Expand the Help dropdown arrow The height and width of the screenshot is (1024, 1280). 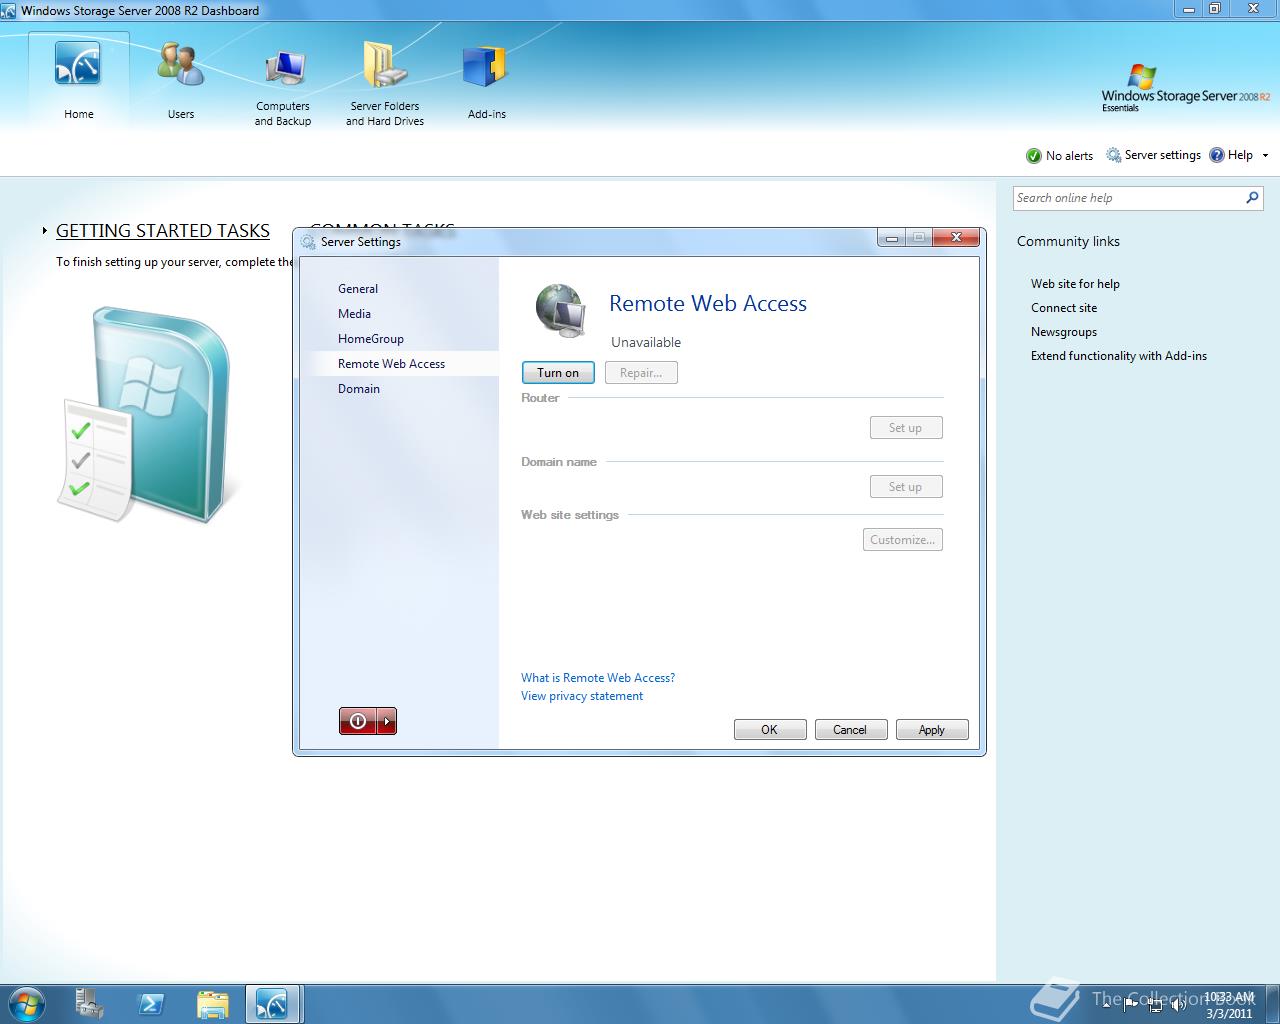click(x=1263, y=155)
